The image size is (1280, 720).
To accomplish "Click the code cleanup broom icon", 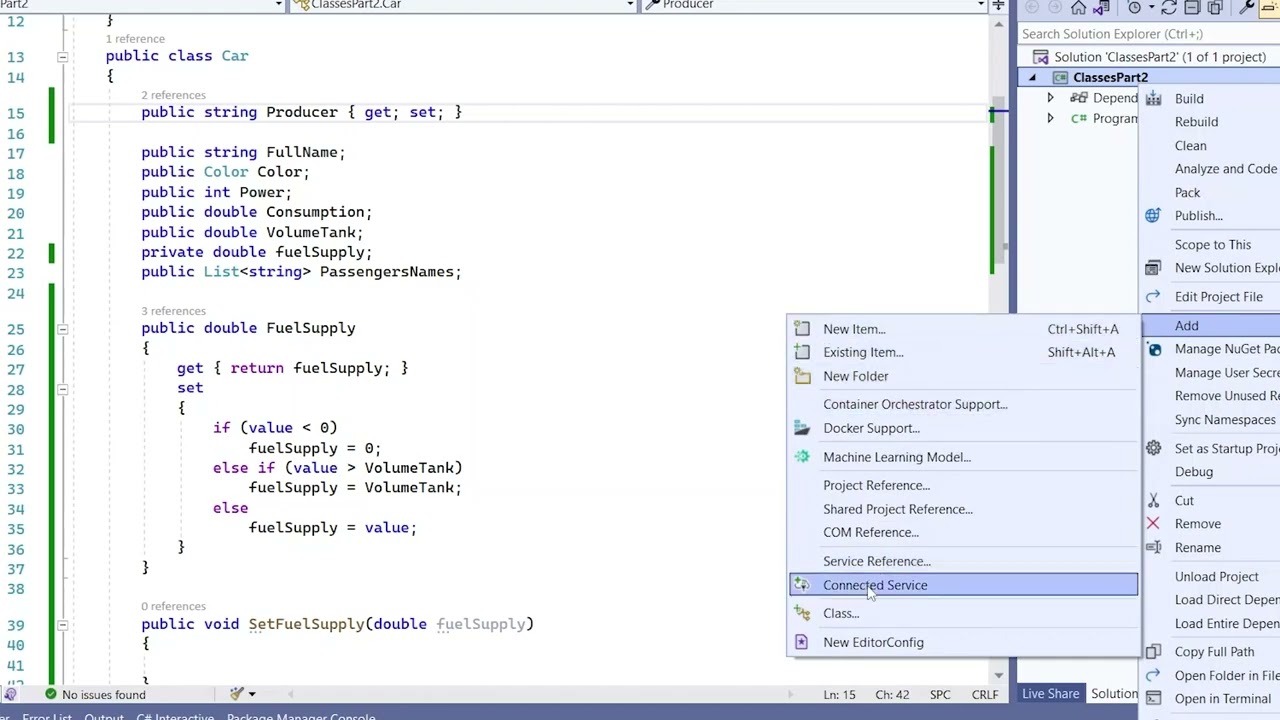I will (236, 694).
